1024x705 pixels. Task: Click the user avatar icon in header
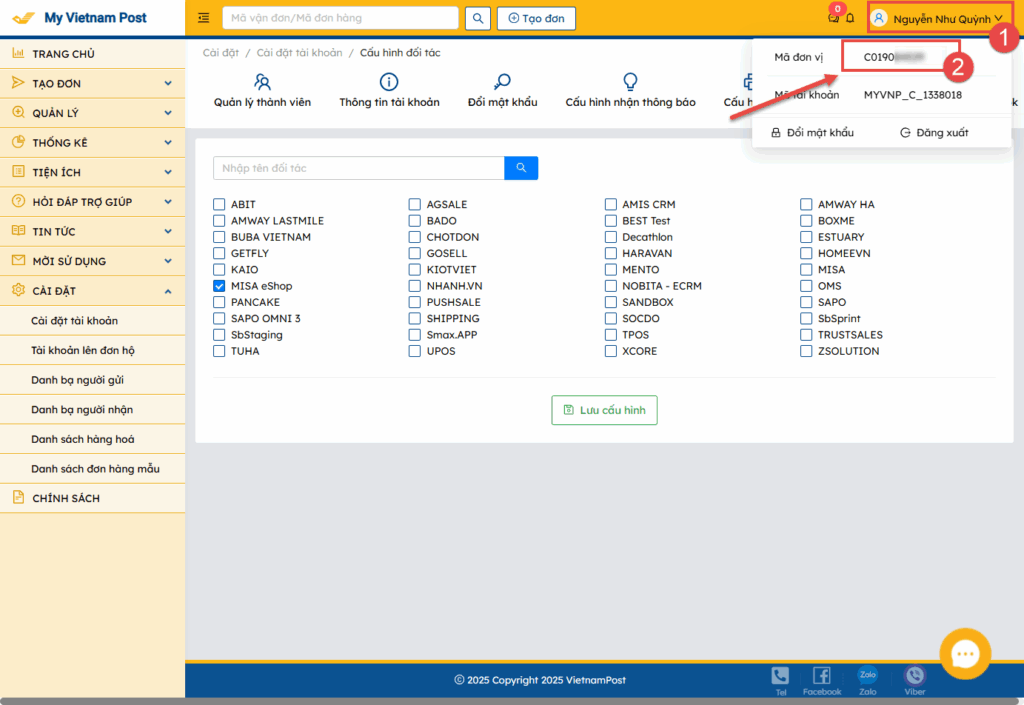[879, 18]
